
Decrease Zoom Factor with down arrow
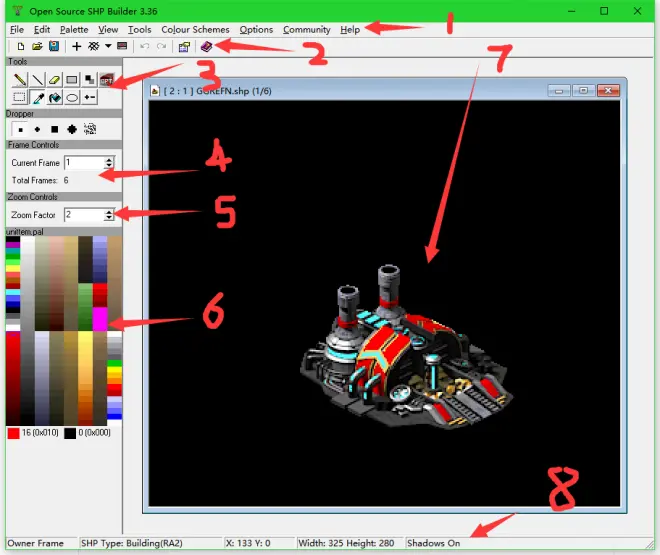tap(109, 218)
